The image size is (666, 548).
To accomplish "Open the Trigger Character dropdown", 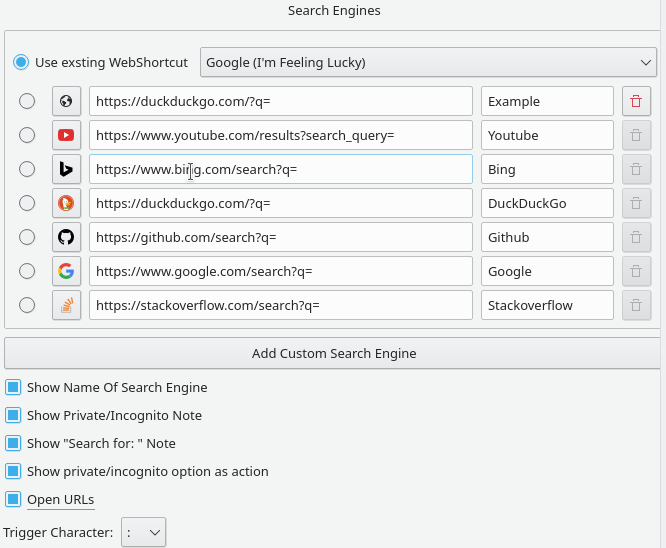I will click(144, 532).
